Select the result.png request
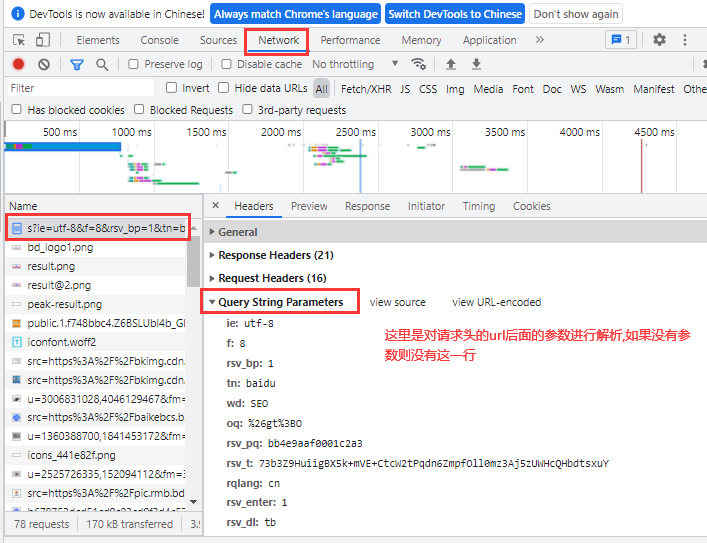The image size is (707, 543). point(96,266)
